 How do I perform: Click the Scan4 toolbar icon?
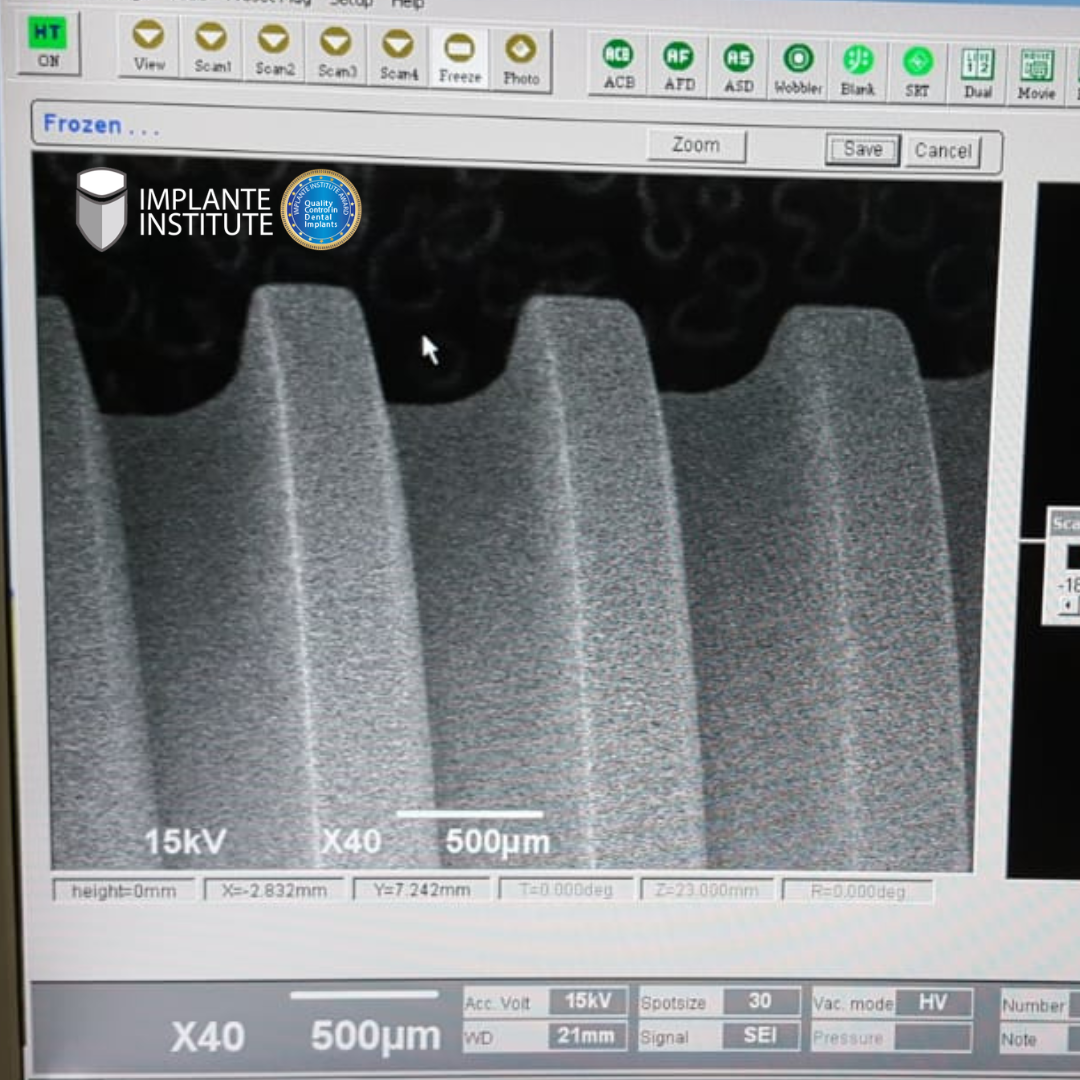coord(398,55)
